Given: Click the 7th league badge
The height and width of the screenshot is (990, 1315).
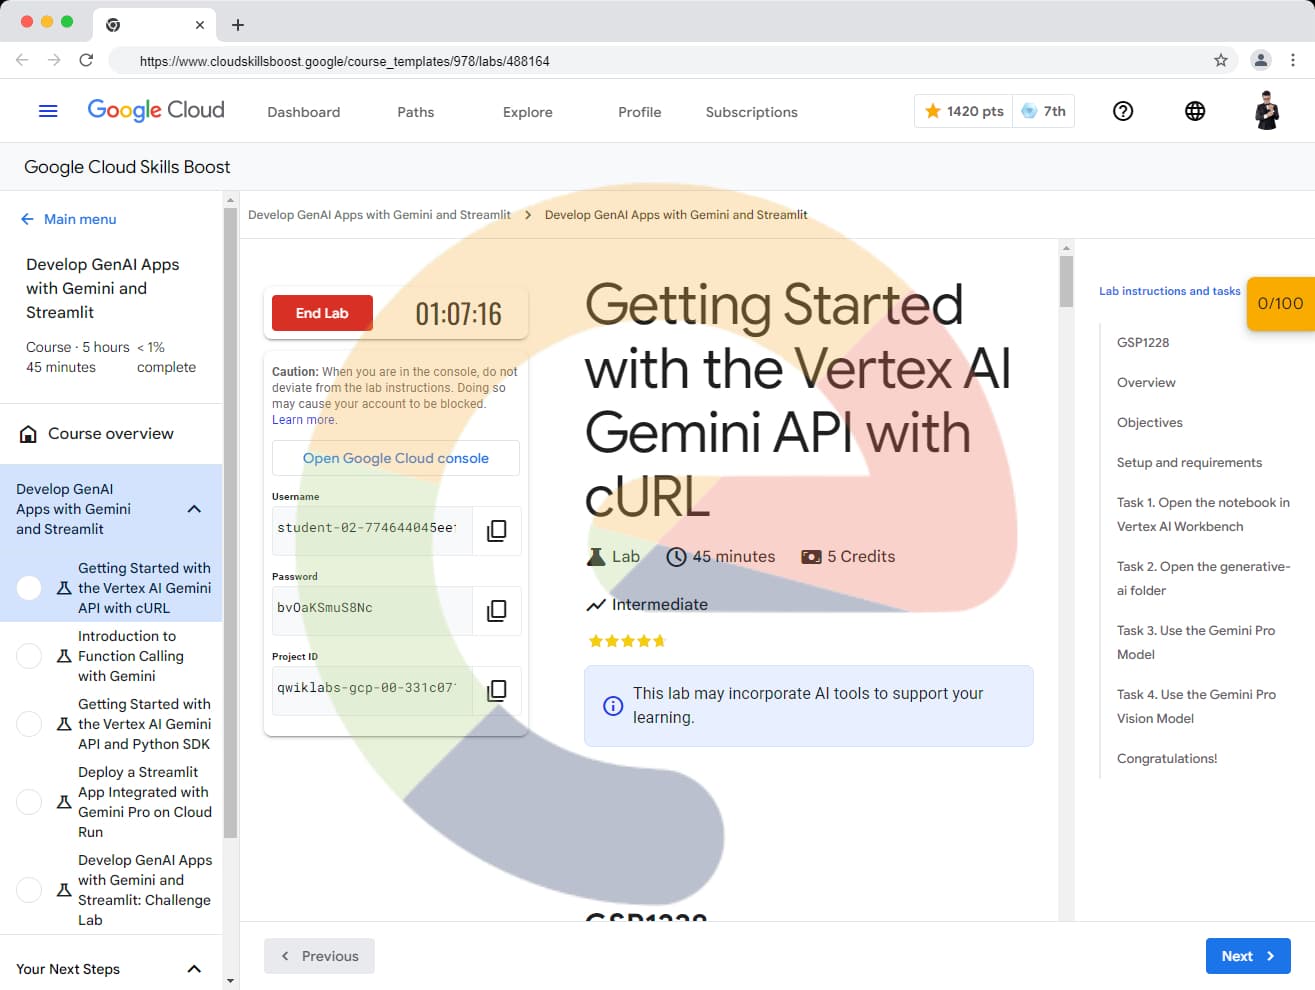Looking at the screenshot, I should point(1043,111).
